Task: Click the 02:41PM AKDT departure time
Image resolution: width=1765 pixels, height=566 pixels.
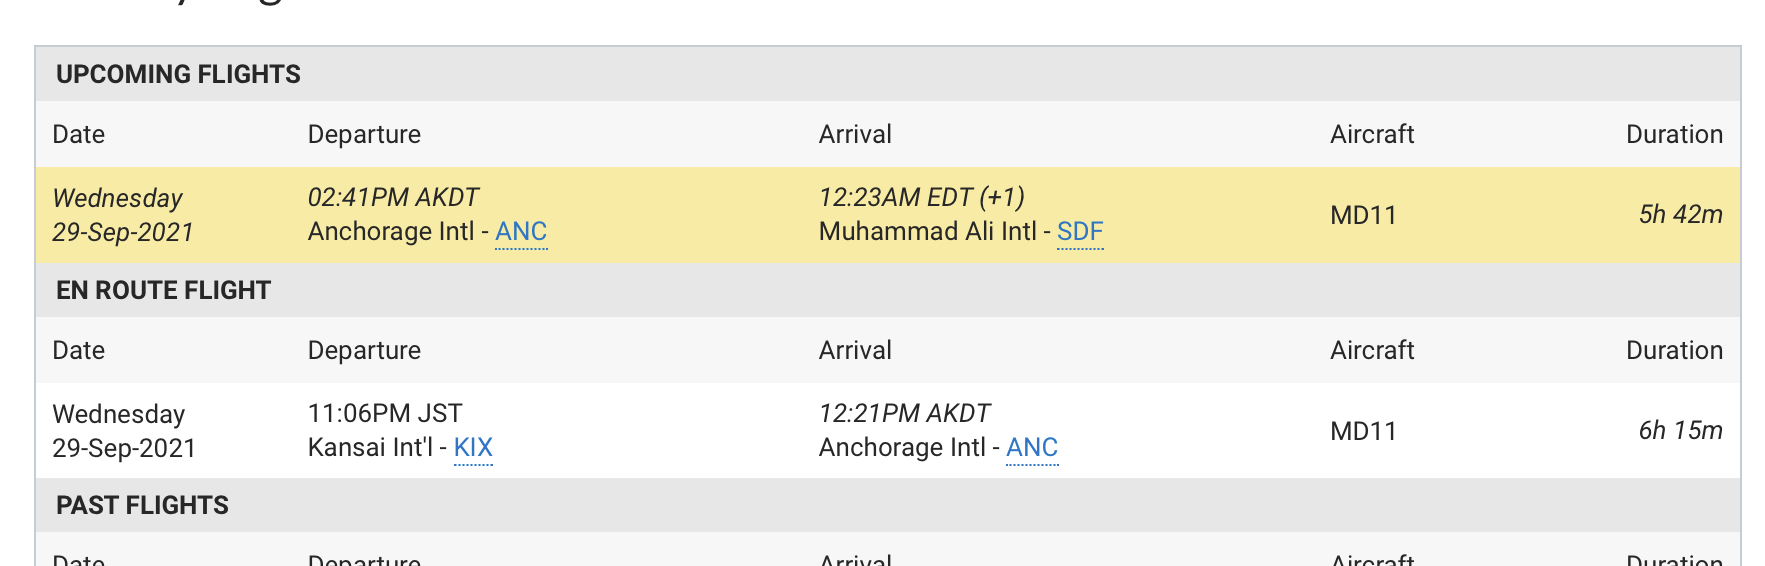Action: (393, 198)
